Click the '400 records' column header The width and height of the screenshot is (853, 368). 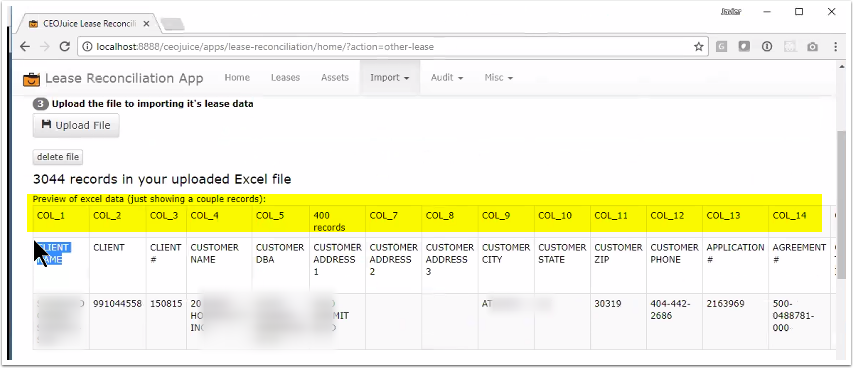coord(337,221)
